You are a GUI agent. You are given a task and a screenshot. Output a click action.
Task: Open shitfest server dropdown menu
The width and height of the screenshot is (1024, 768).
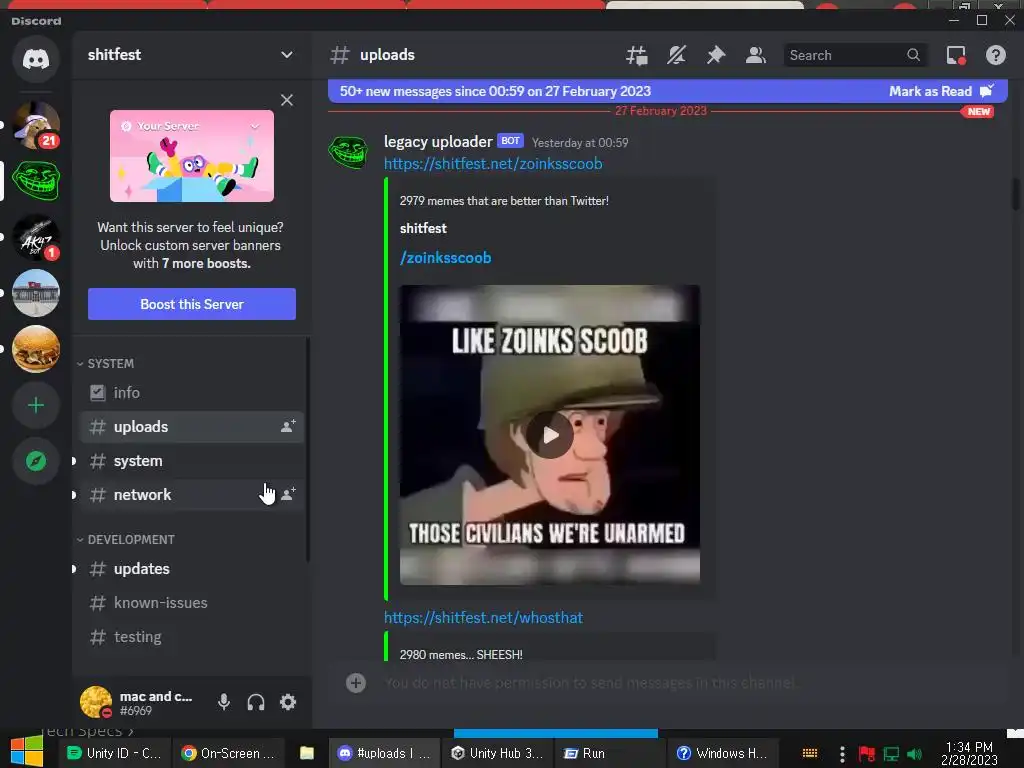(286, 55)
